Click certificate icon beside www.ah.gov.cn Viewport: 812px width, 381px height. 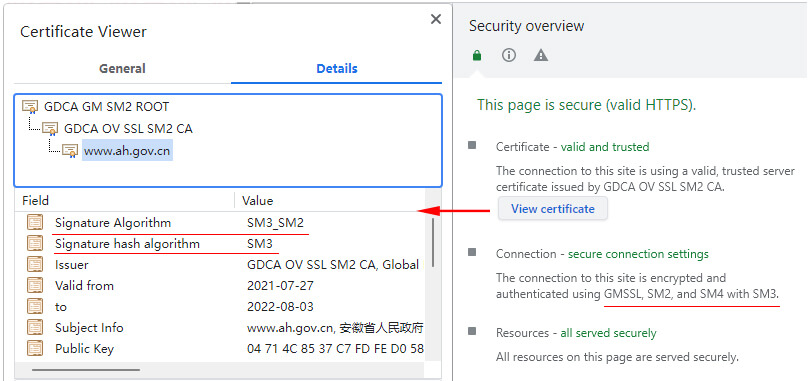[70, 150]
